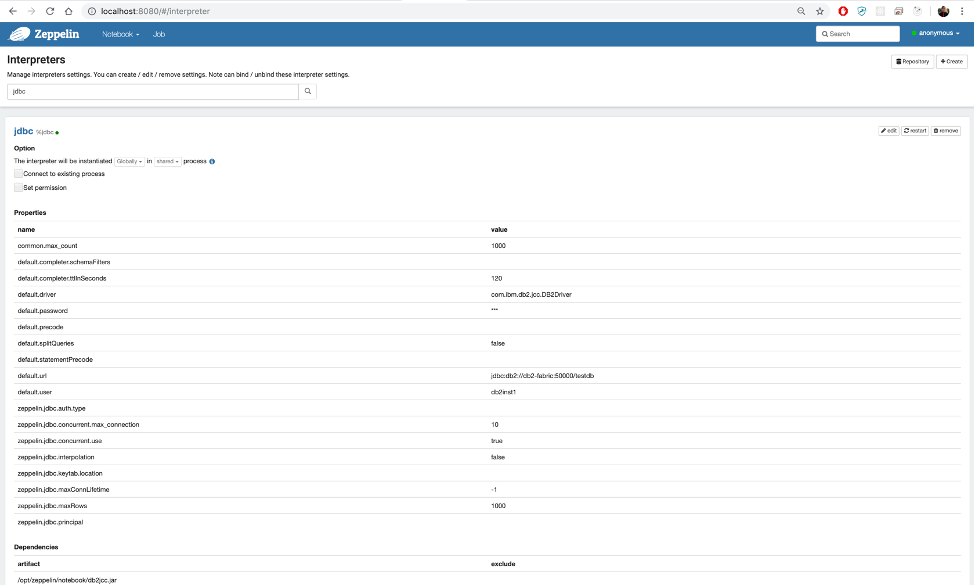Open the Job menu item
This screenshot has width=974, height=585.
point(159,34)
